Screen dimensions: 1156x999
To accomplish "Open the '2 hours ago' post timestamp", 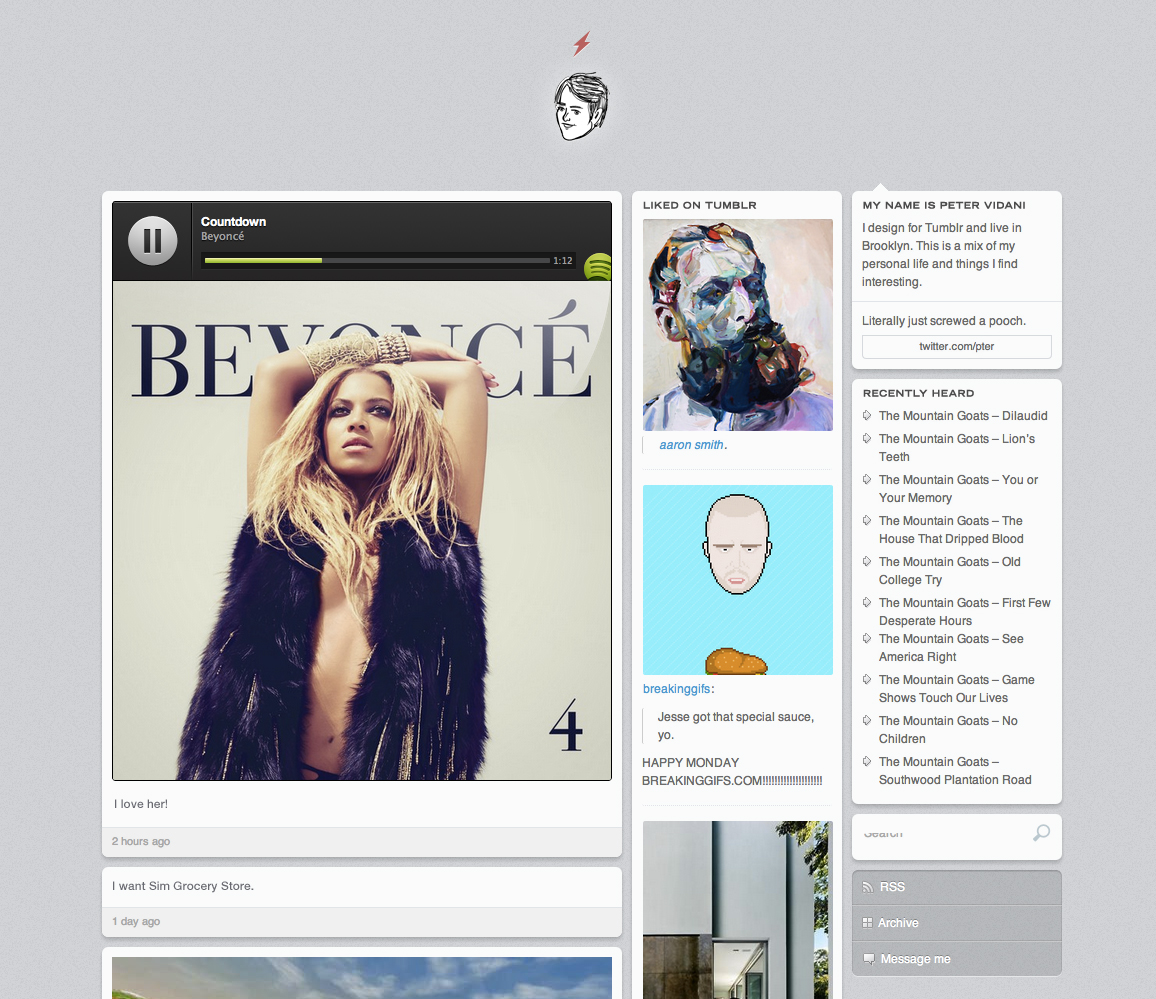I will 141,841.
